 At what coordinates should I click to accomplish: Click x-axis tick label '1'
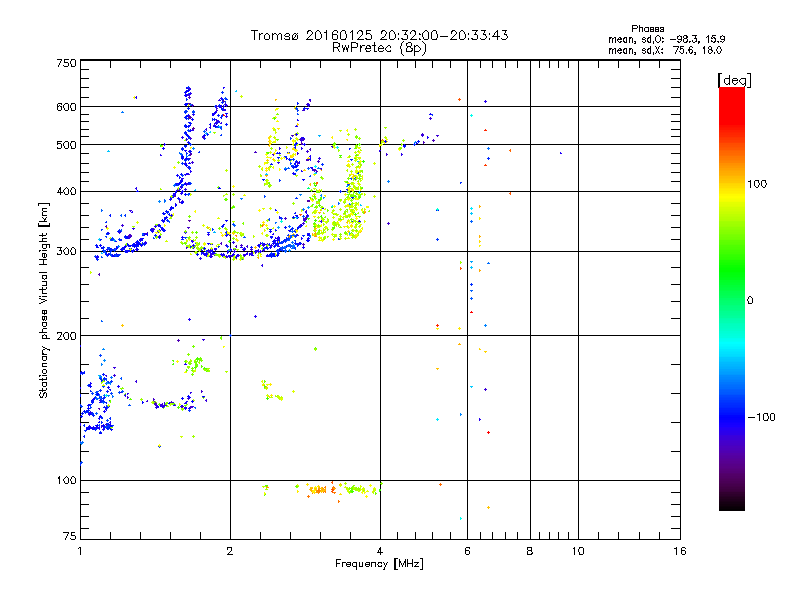[x=80, y=551]
